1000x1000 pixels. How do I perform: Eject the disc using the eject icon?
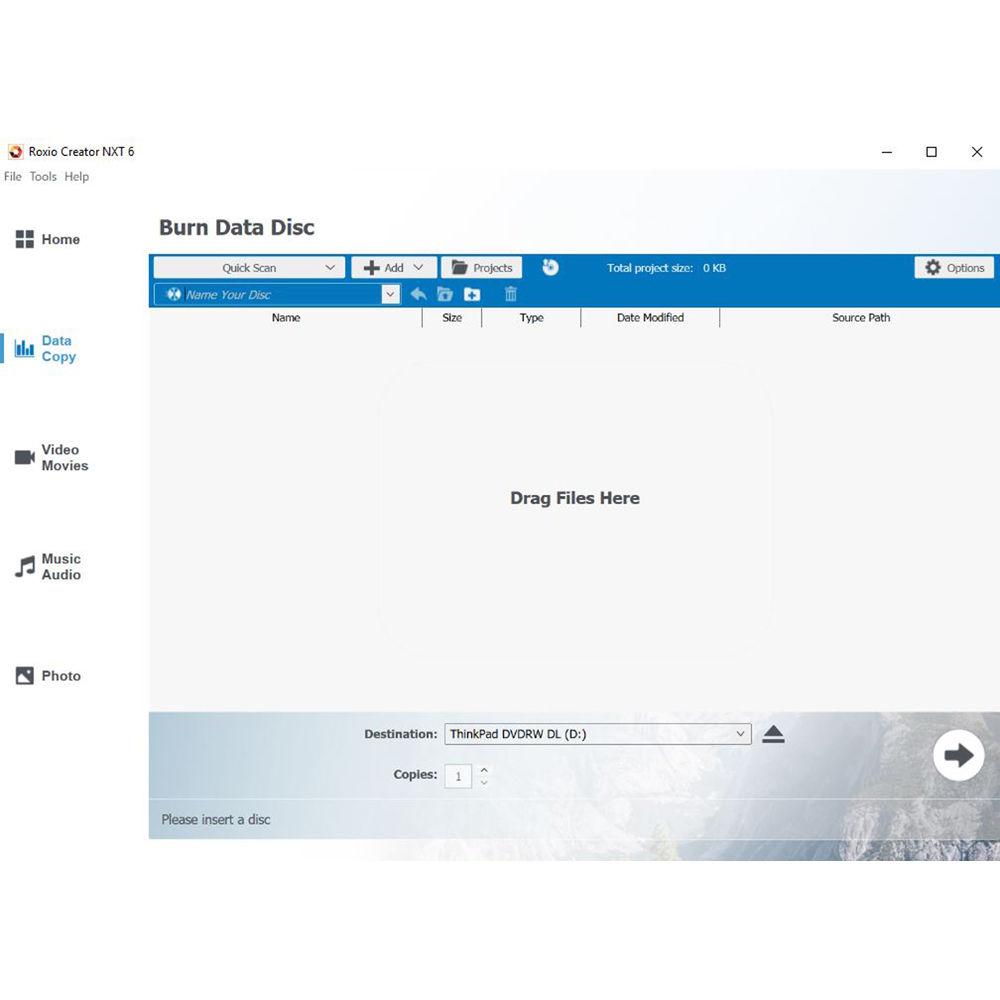(773, 733)
